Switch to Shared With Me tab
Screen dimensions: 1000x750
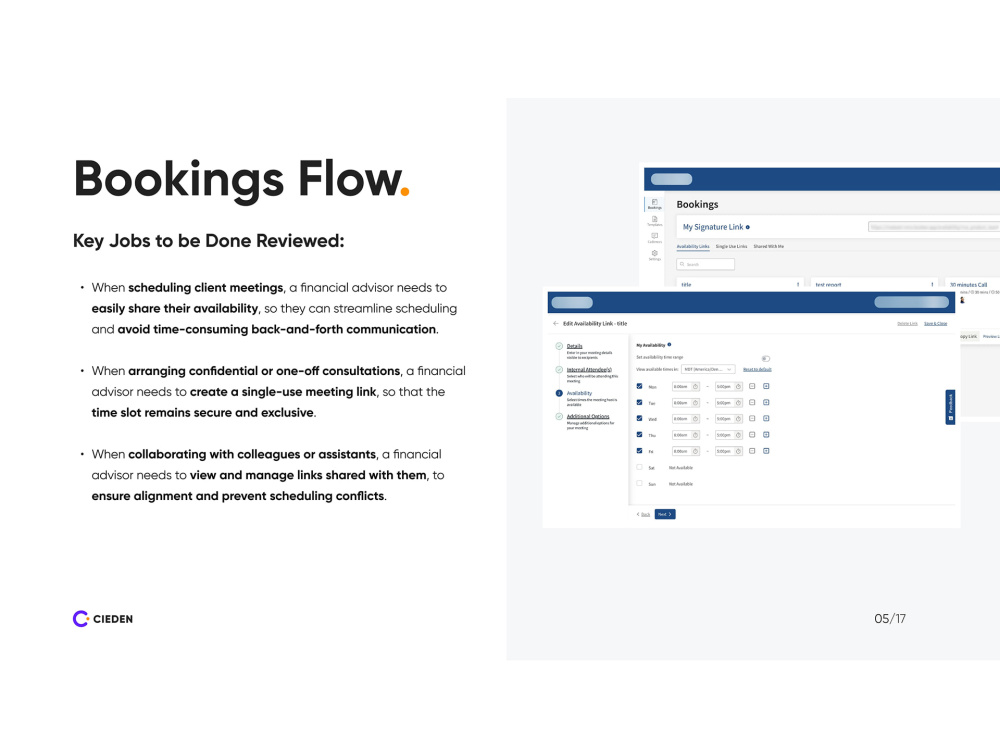[x=768, y=246]
